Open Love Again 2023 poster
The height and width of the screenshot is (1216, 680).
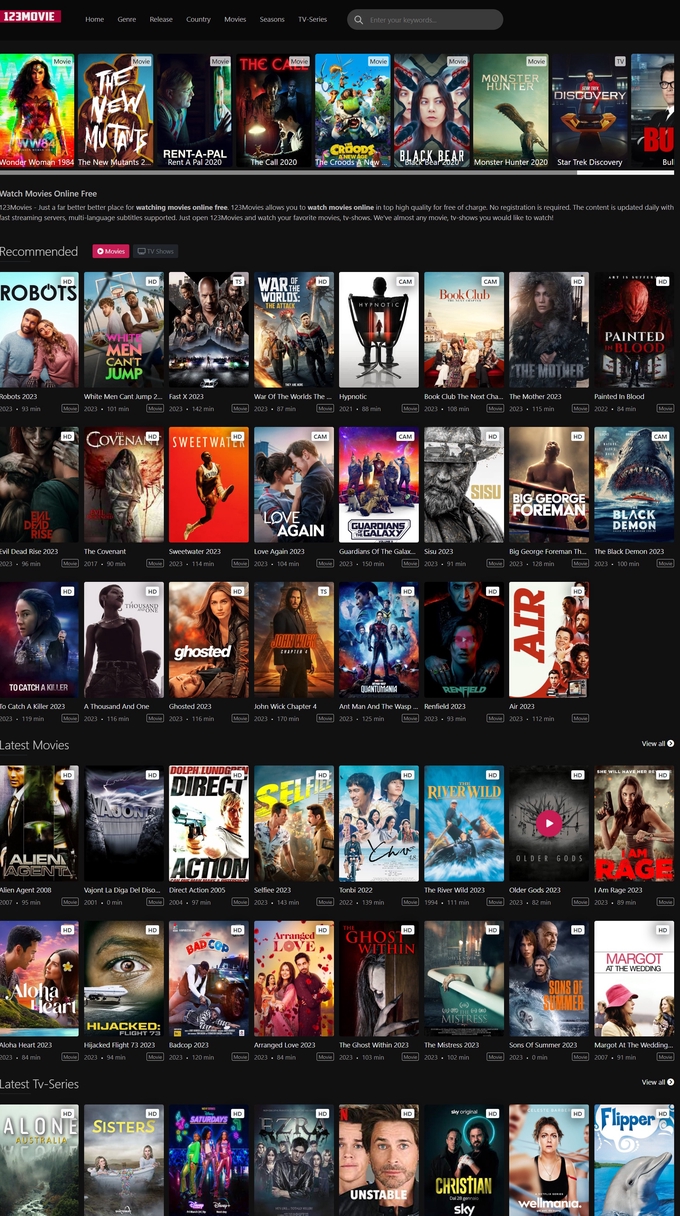coord(294,485)
